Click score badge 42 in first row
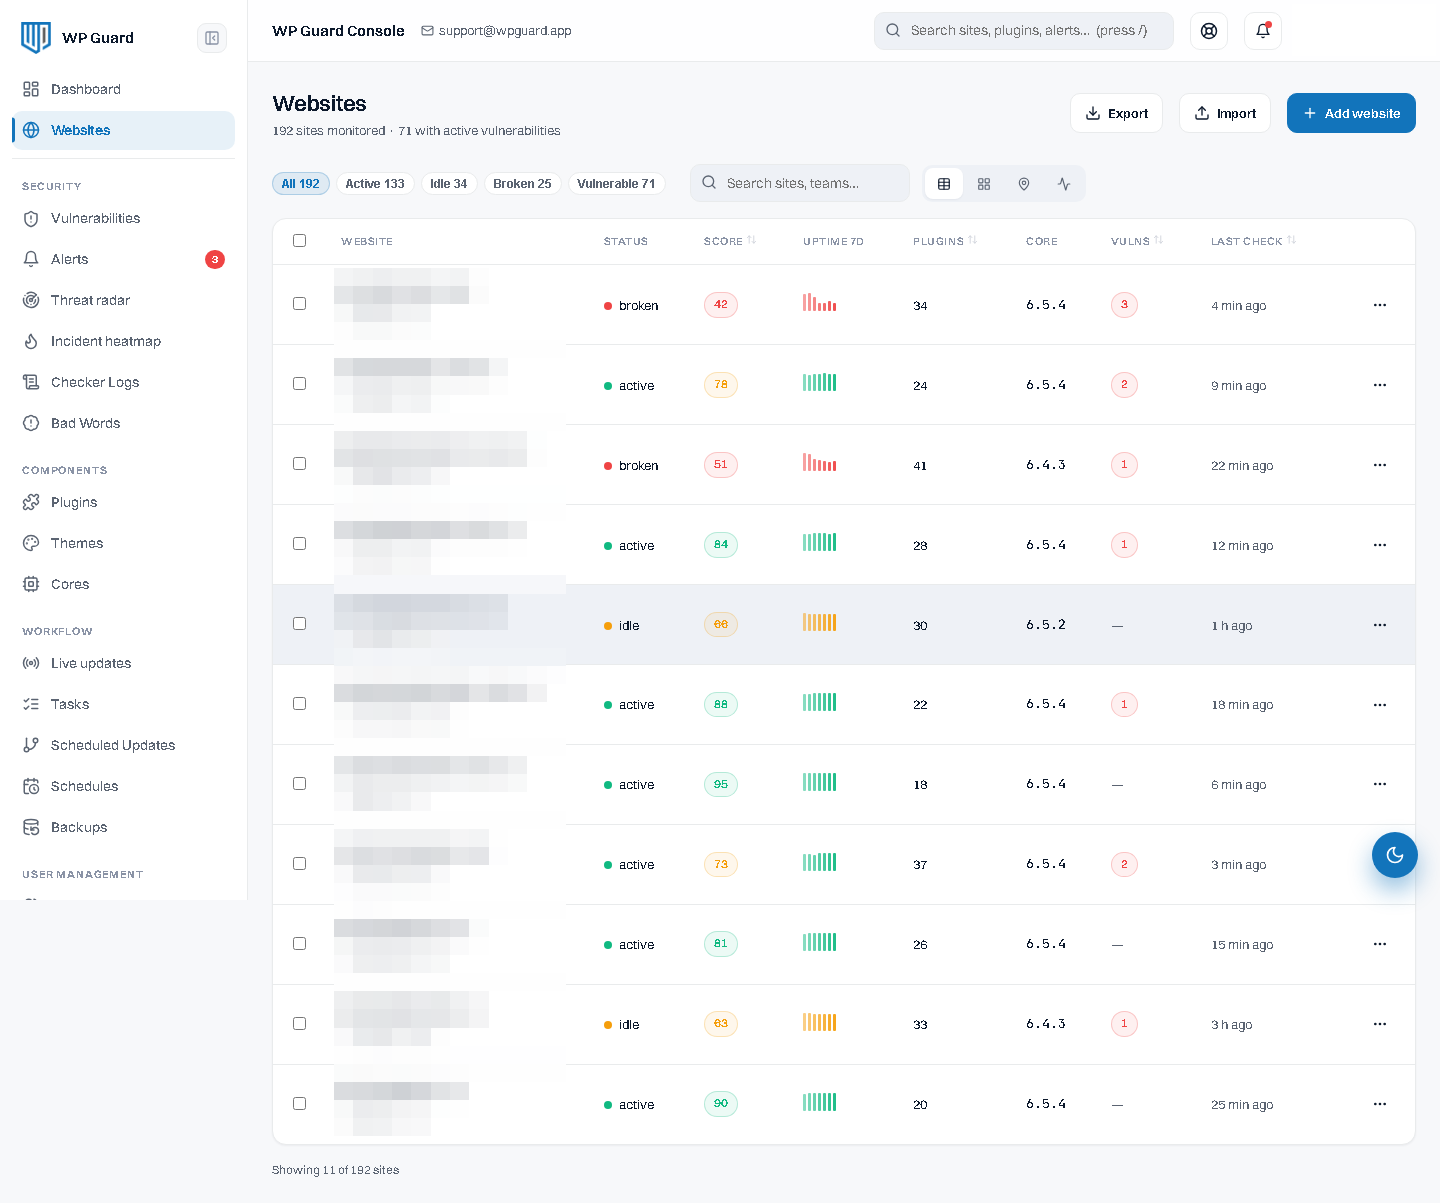The width and height of the screenshot is (1440, 1203). point(721,305)
